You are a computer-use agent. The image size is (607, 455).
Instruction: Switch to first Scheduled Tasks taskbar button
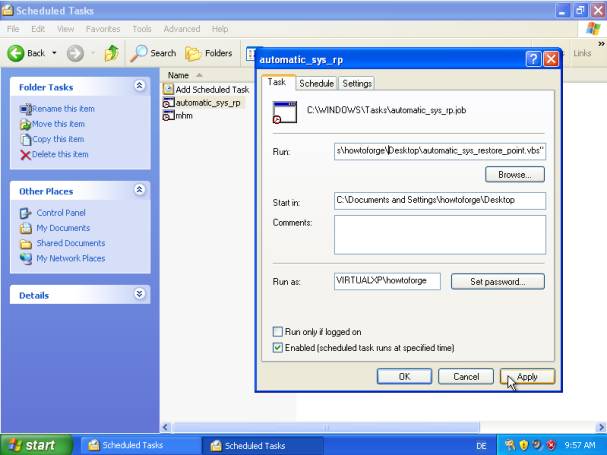(141, 445)
